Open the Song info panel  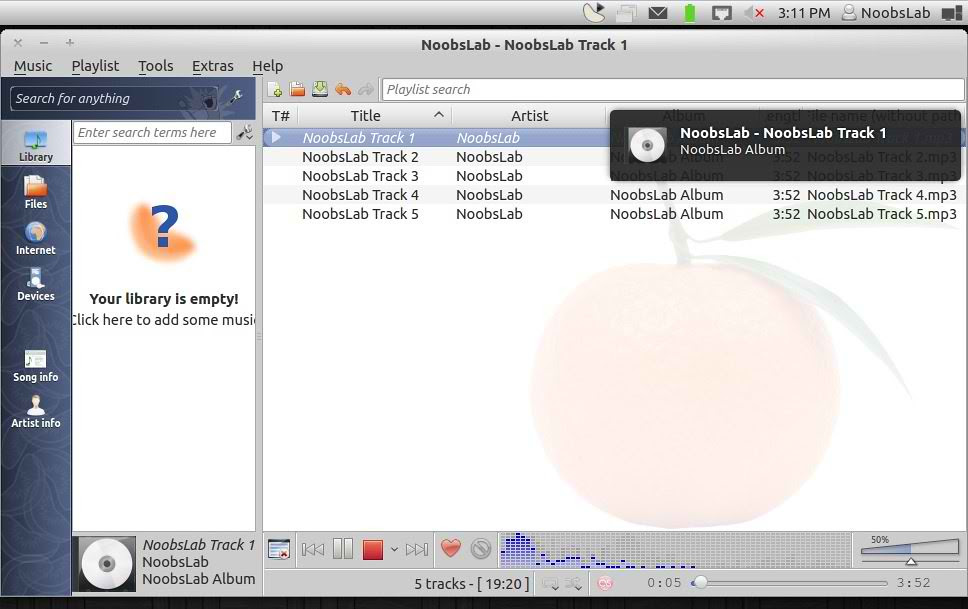[x=36, y=366]
